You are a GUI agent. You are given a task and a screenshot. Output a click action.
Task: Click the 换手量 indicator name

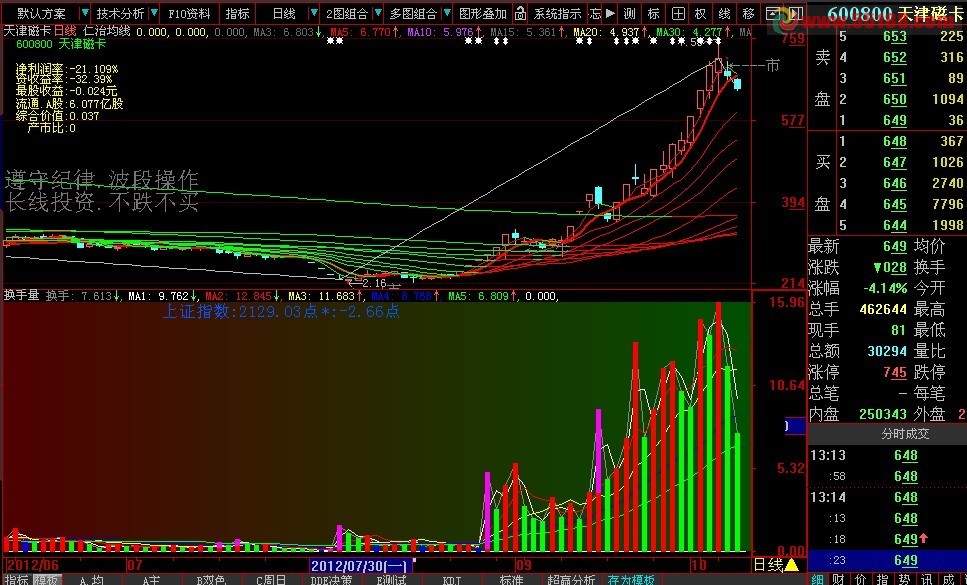(22, 295)
